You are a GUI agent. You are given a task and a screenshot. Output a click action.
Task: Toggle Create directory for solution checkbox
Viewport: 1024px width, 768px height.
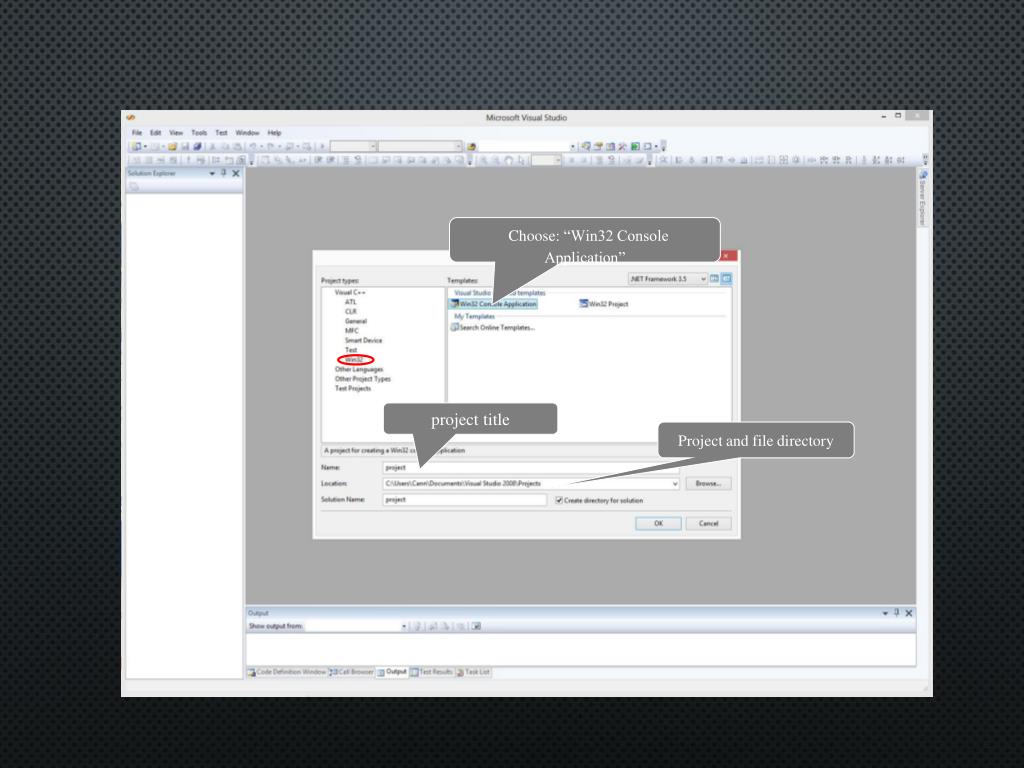pyautogui.click(x=559, y=500)
